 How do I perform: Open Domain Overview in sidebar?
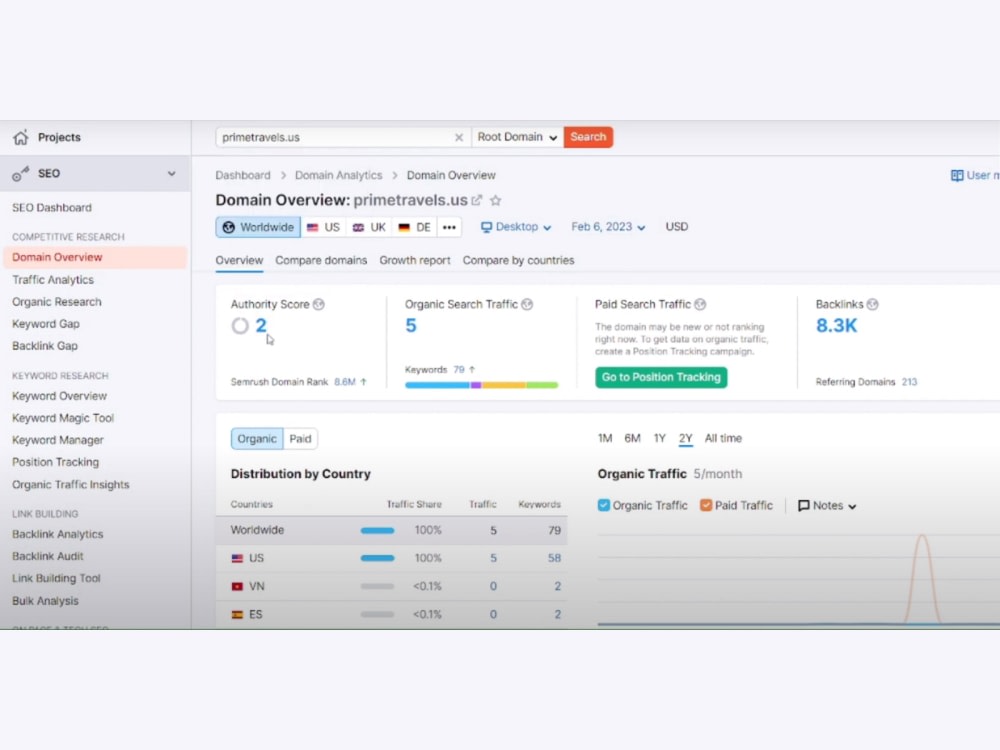point(95,257)
